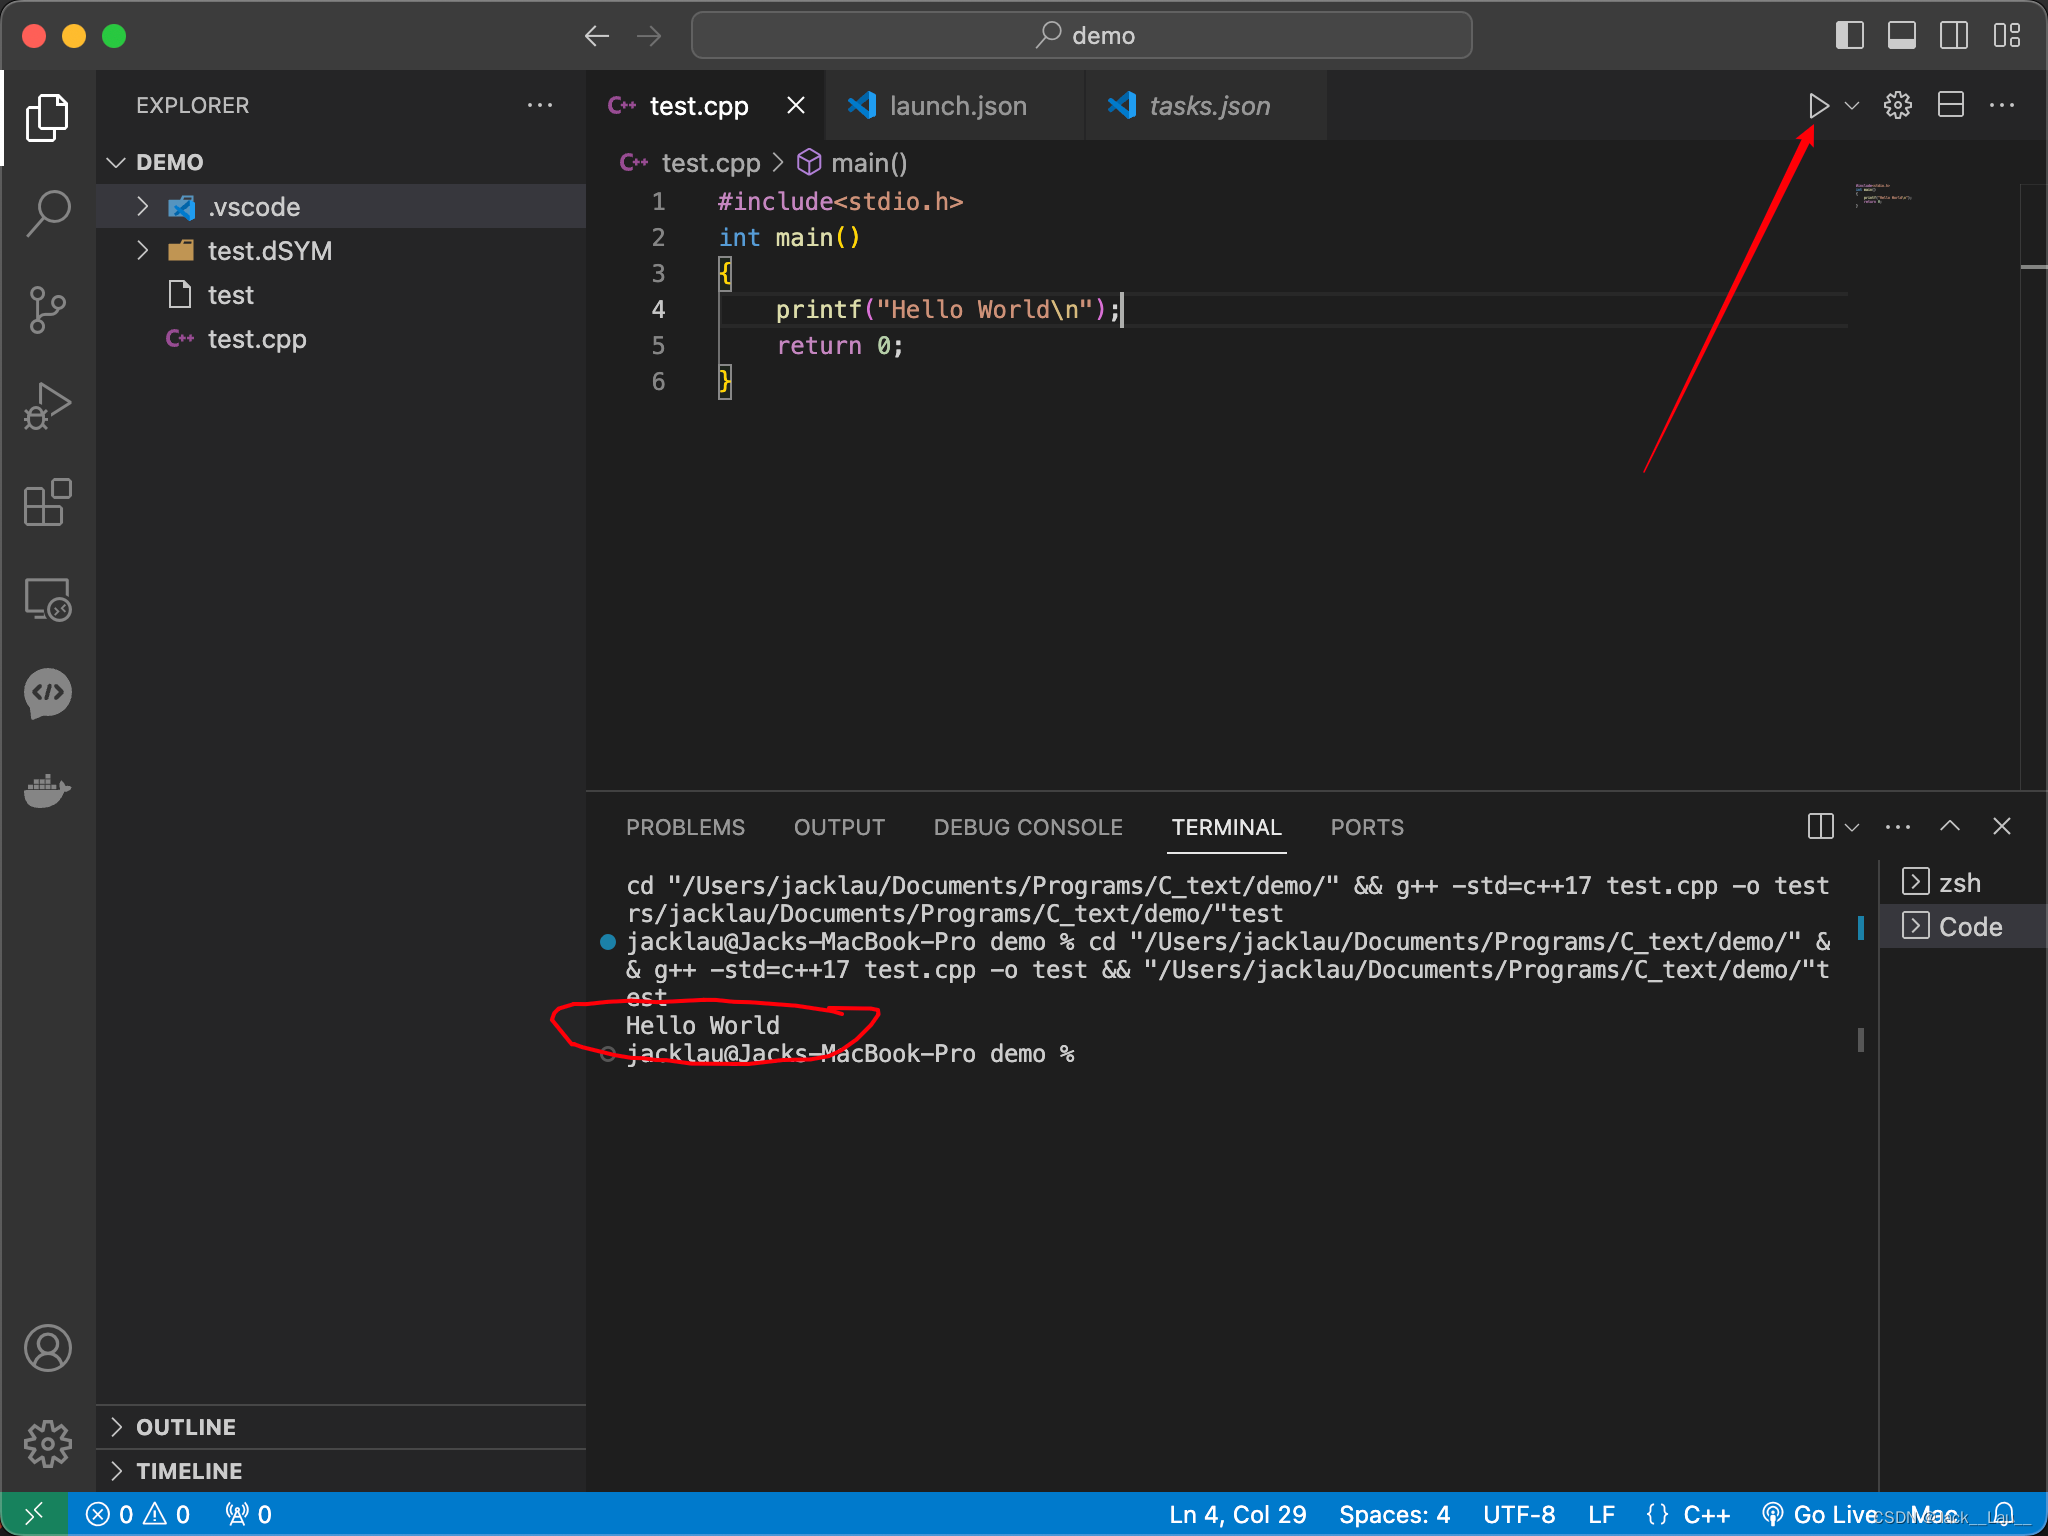
Task: Click the Split Editor icon
Action: pos(1950,106)
